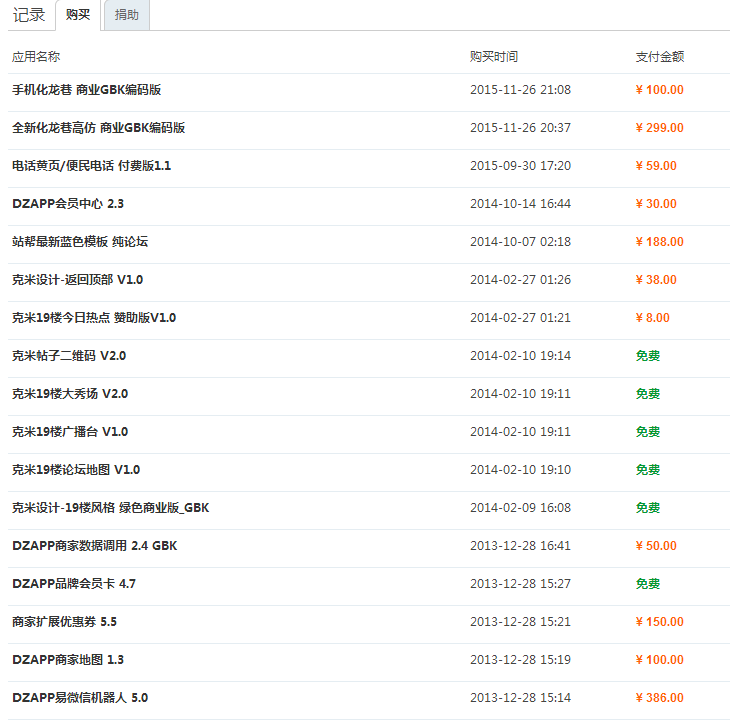
Task: Open DZAPP易微信机器人 5.0
Action: click(80, 698)
